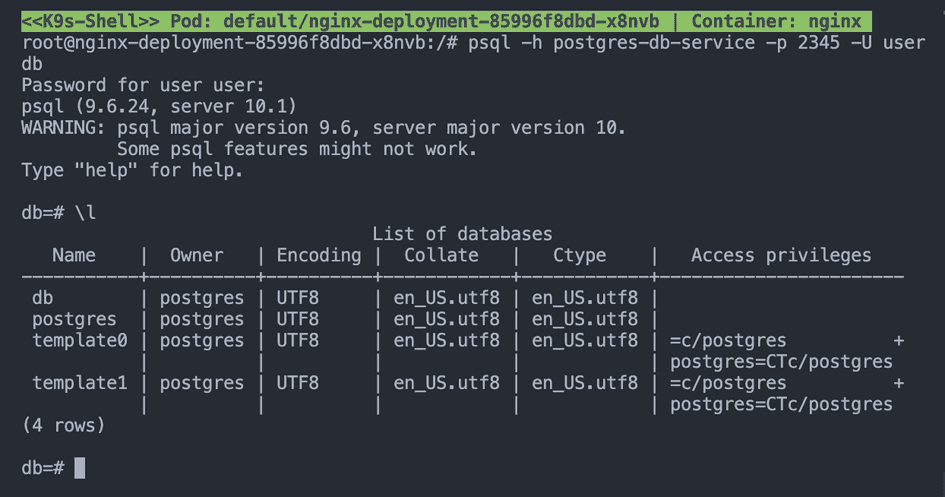Click the "Ctype" column header
The image size is (945, 497).
[x=580, y=256]
